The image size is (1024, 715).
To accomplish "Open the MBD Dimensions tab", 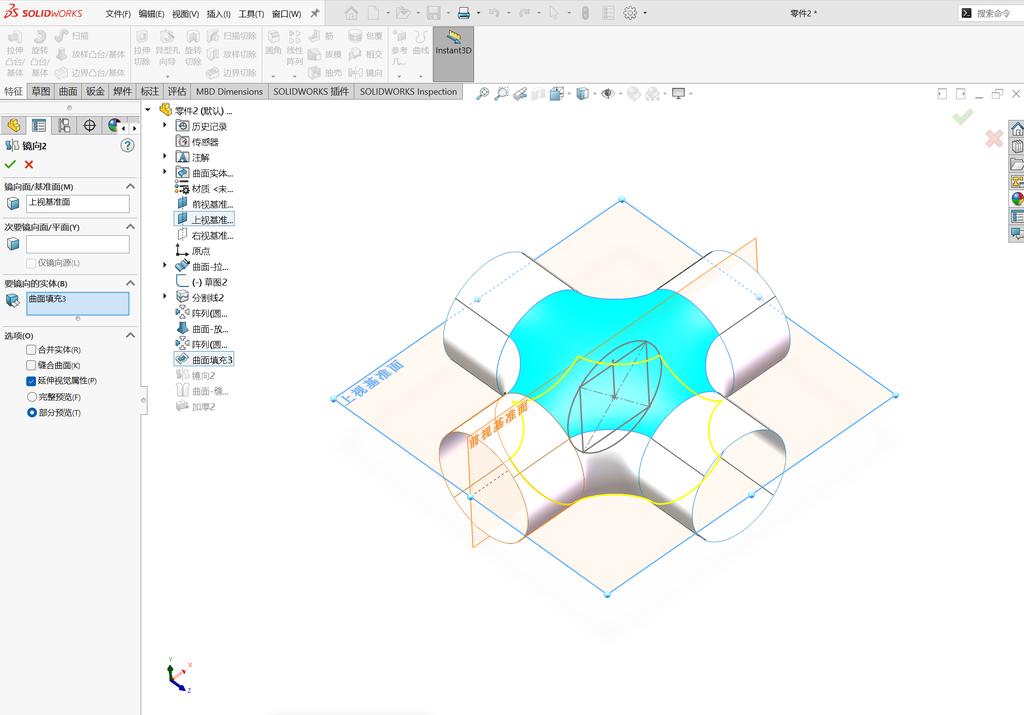I will click(x=229, y=91).
